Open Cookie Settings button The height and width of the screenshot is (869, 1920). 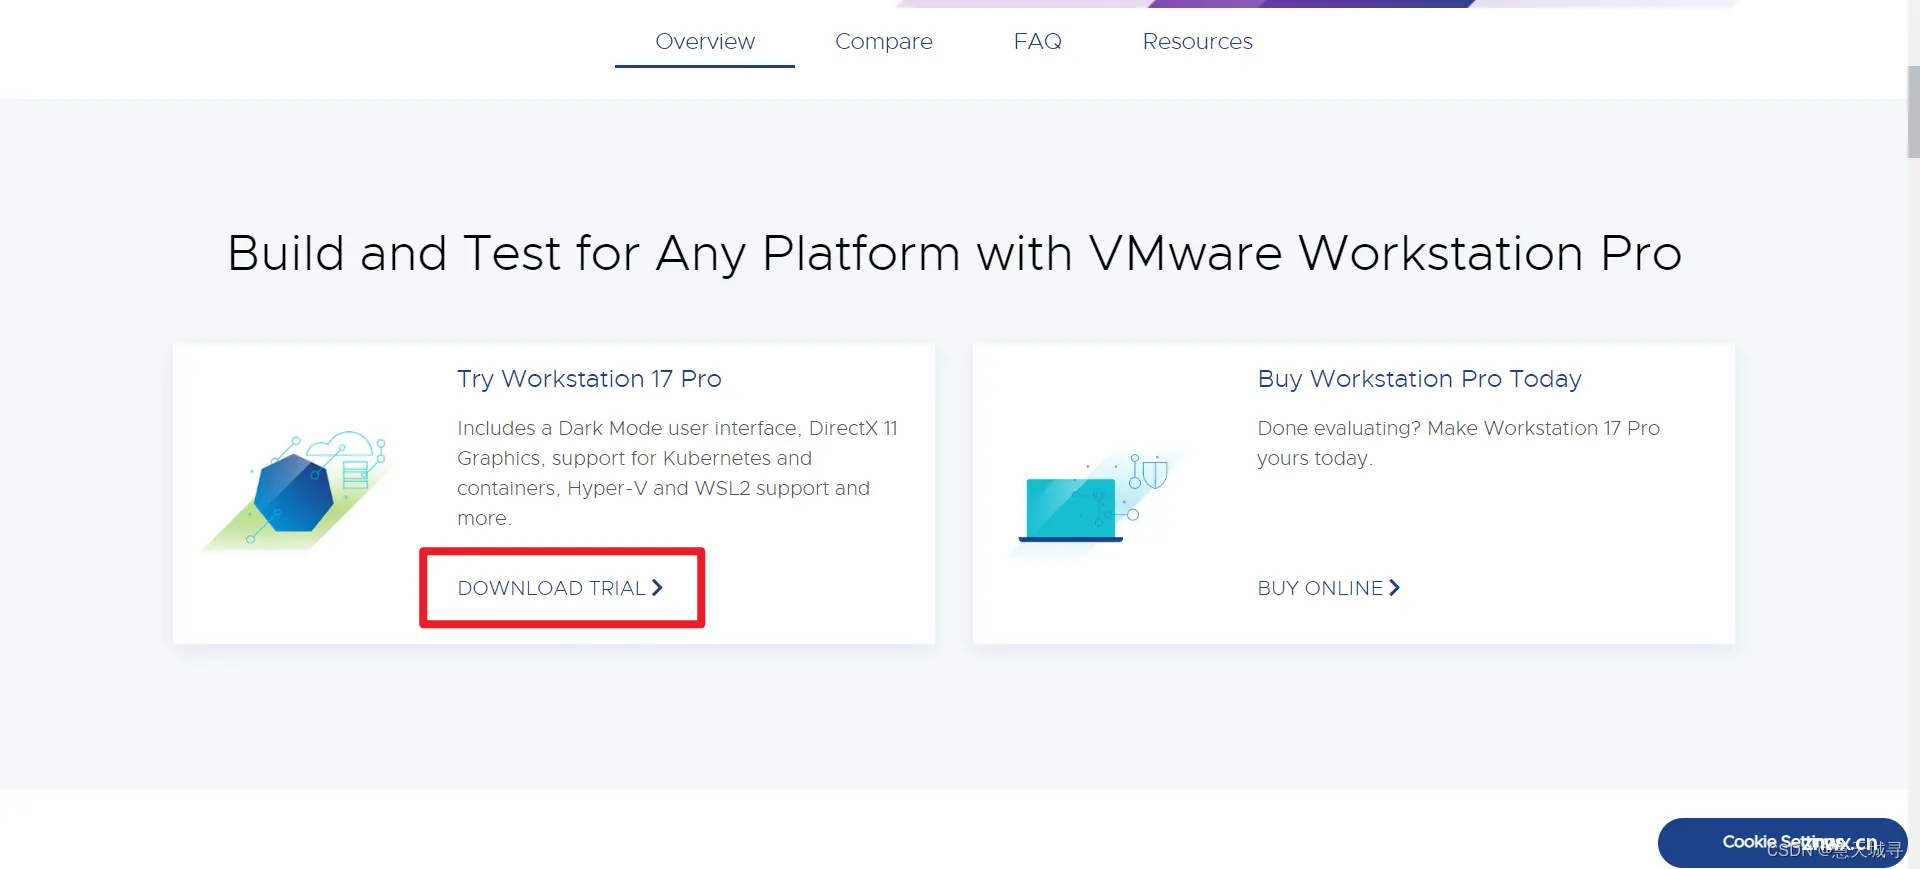click(1782, 843)
